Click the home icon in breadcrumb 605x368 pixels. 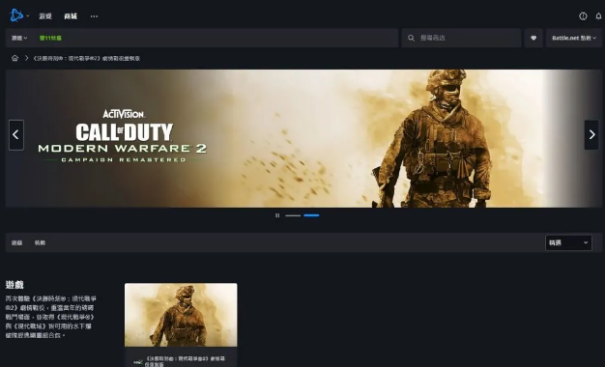tap(15, 58)
